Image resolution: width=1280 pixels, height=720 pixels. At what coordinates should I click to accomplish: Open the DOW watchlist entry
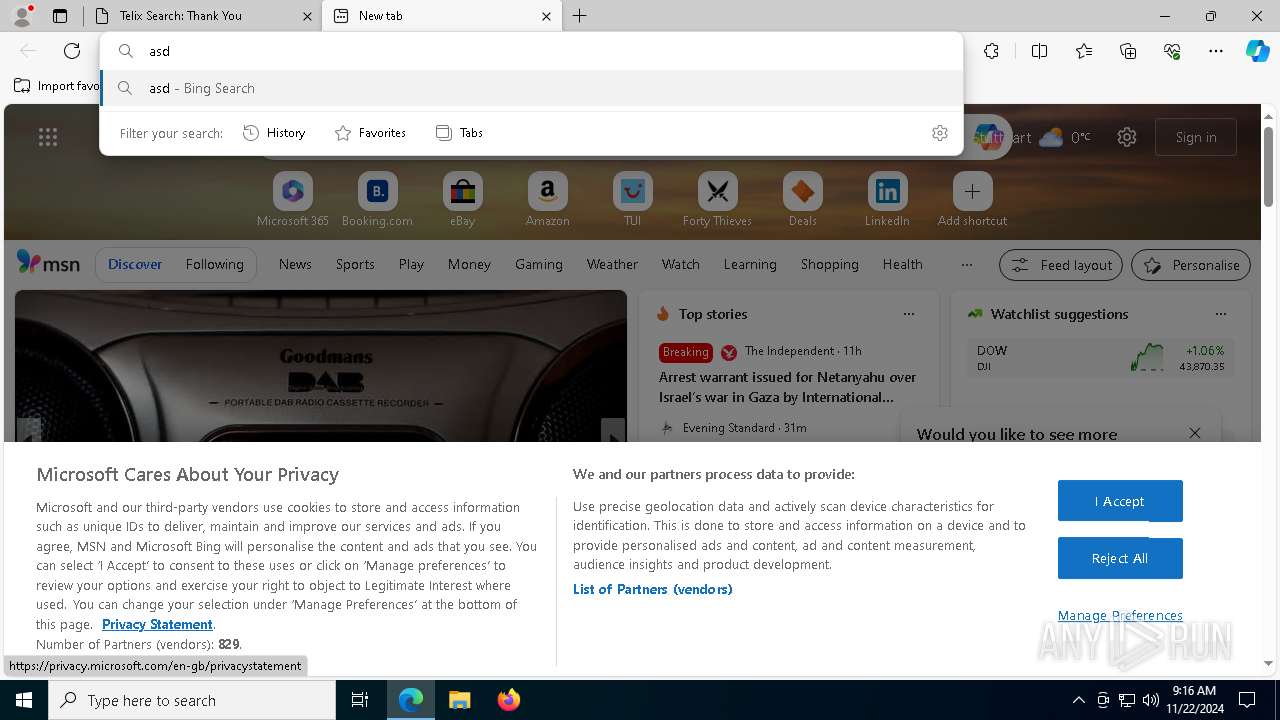click(x=1100, y=358)
